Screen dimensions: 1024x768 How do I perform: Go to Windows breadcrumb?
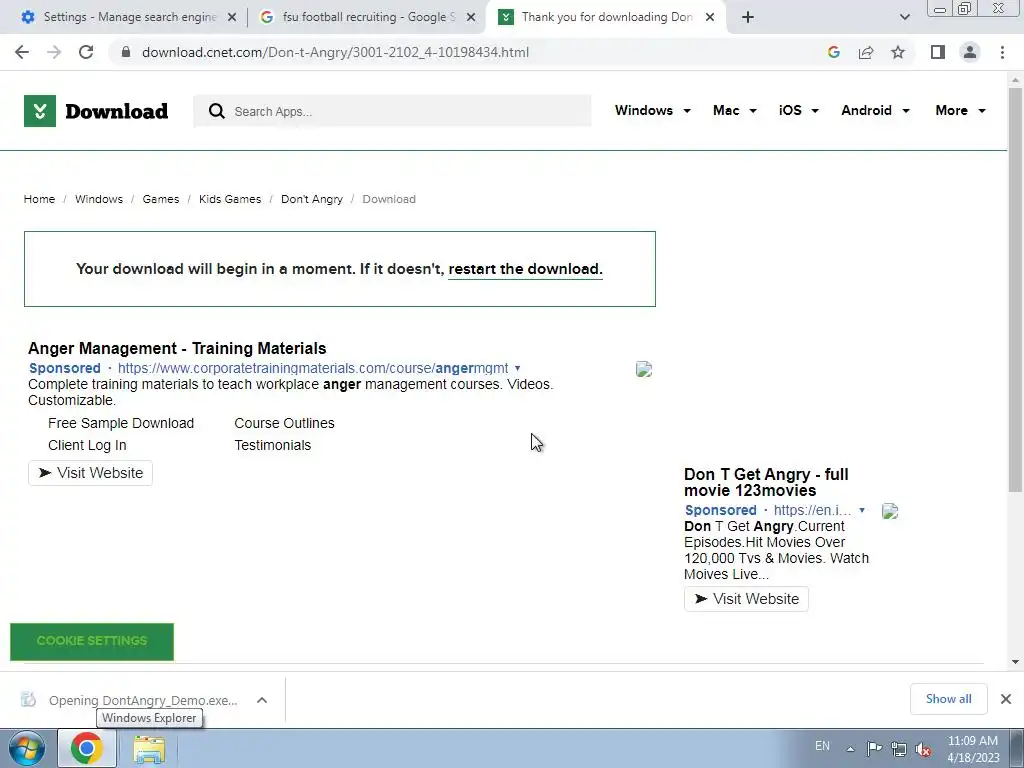tap(99, 199)
